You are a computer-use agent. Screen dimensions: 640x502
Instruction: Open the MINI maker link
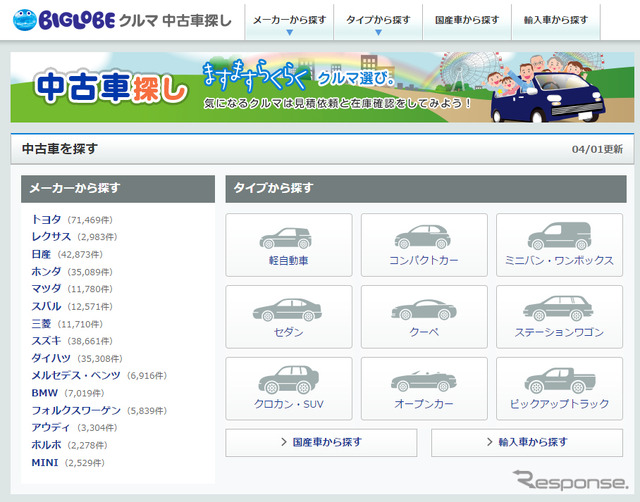tap(44, 462)
